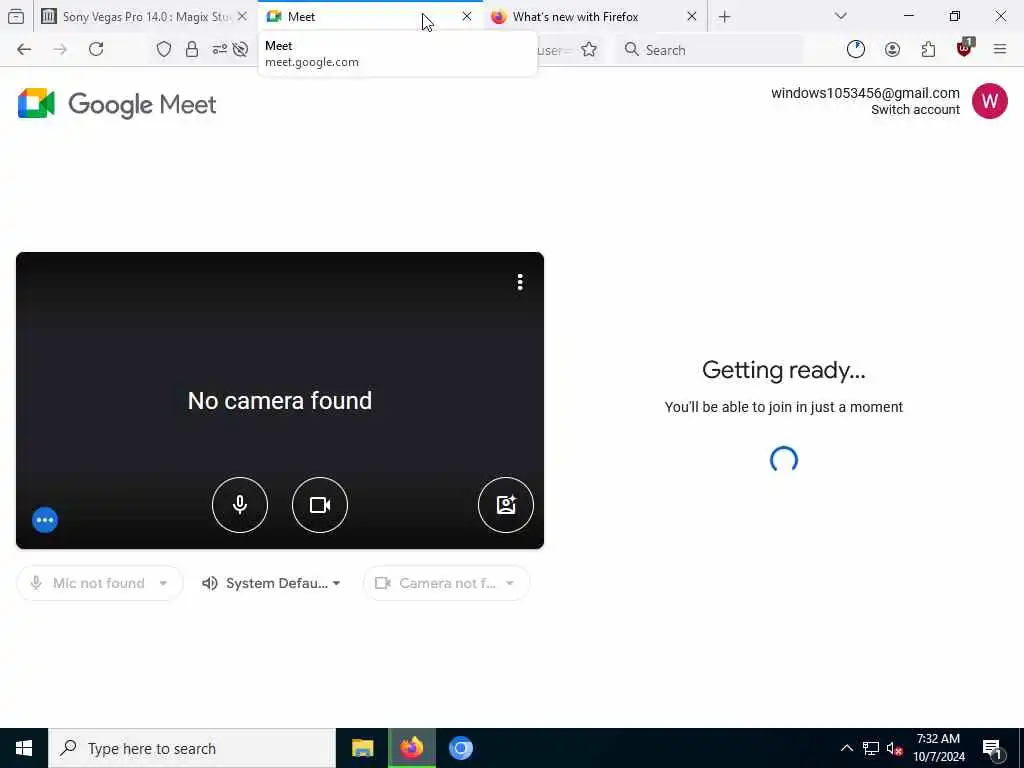Open the Windows Start menu

24,748
